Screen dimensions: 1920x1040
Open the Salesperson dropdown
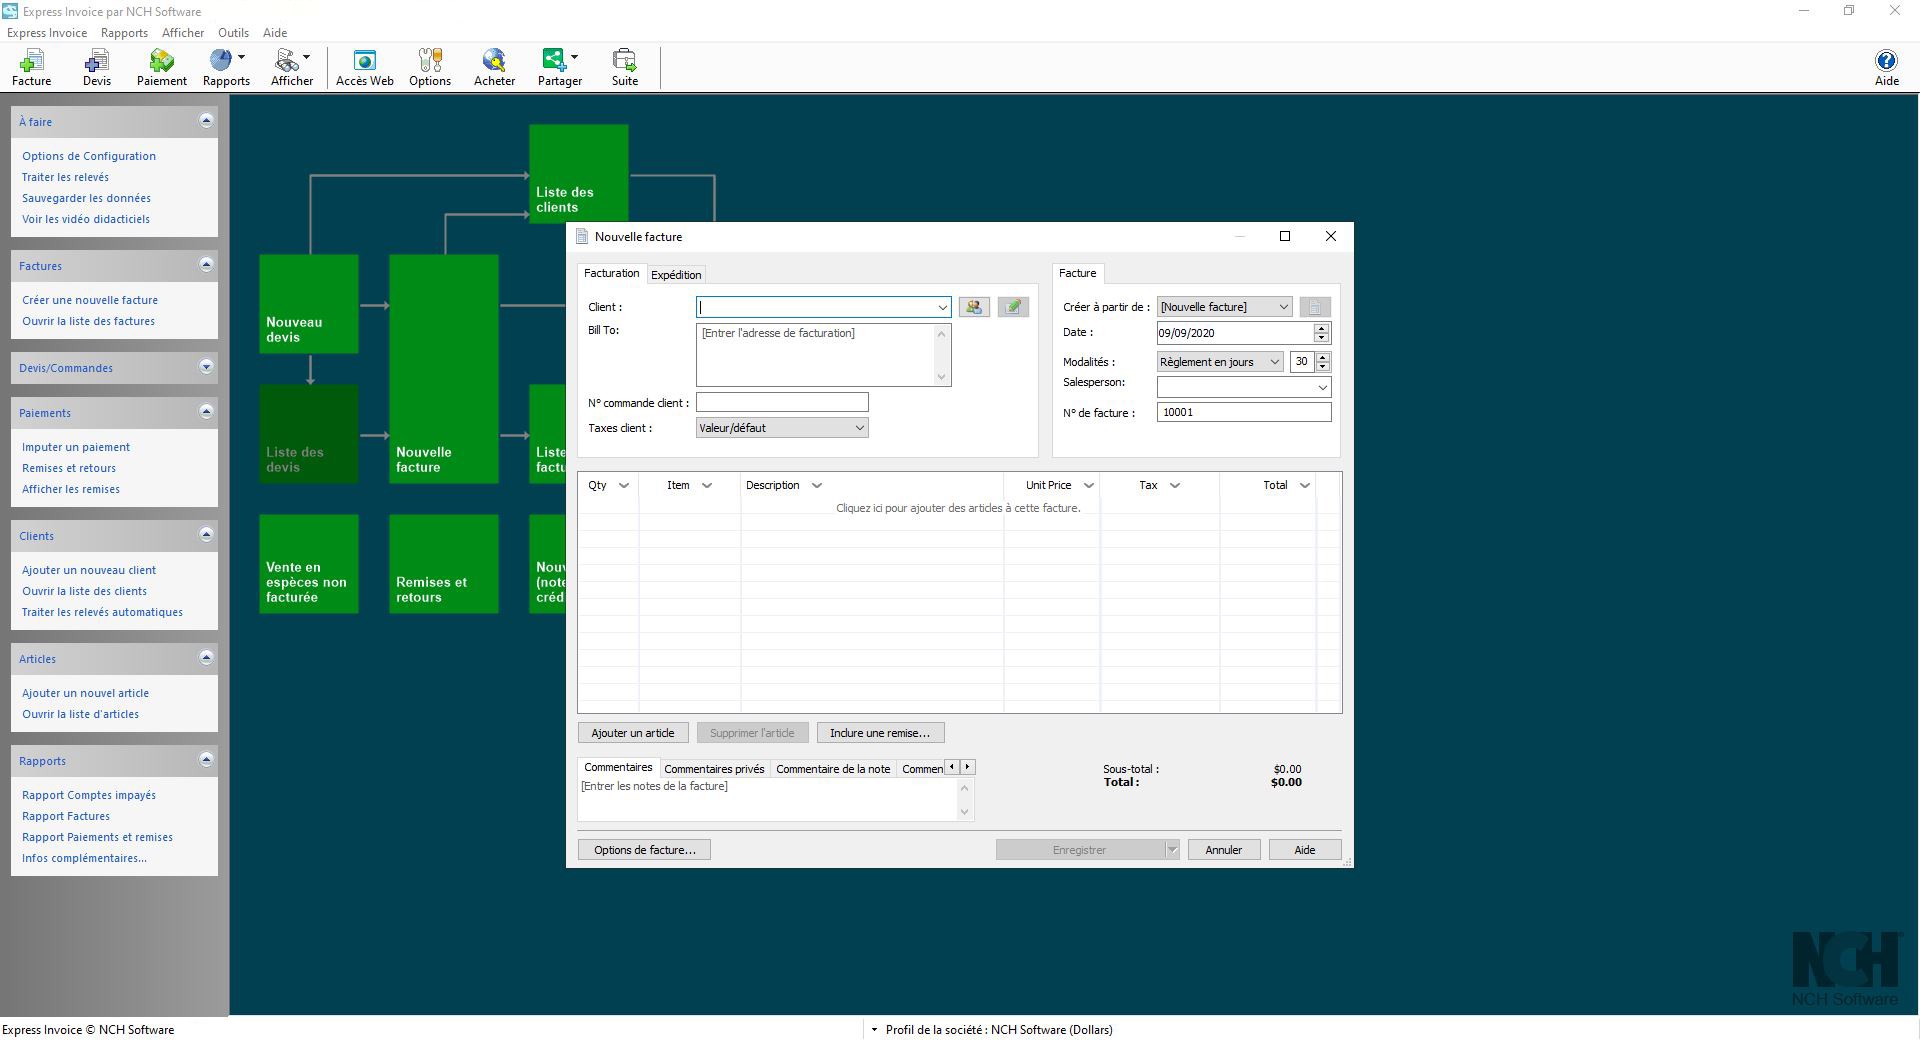pos(1322,387)
